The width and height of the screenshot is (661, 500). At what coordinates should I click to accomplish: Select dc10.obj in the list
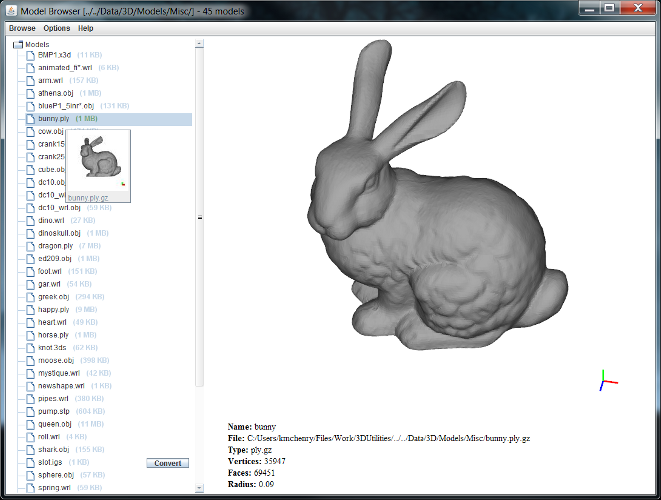(x=51, y=182)
